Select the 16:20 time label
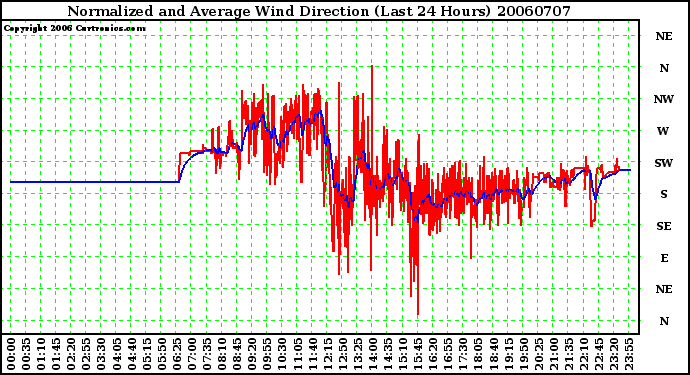The height and width of the screenshot is (375, 690). [x=433, y=354]
